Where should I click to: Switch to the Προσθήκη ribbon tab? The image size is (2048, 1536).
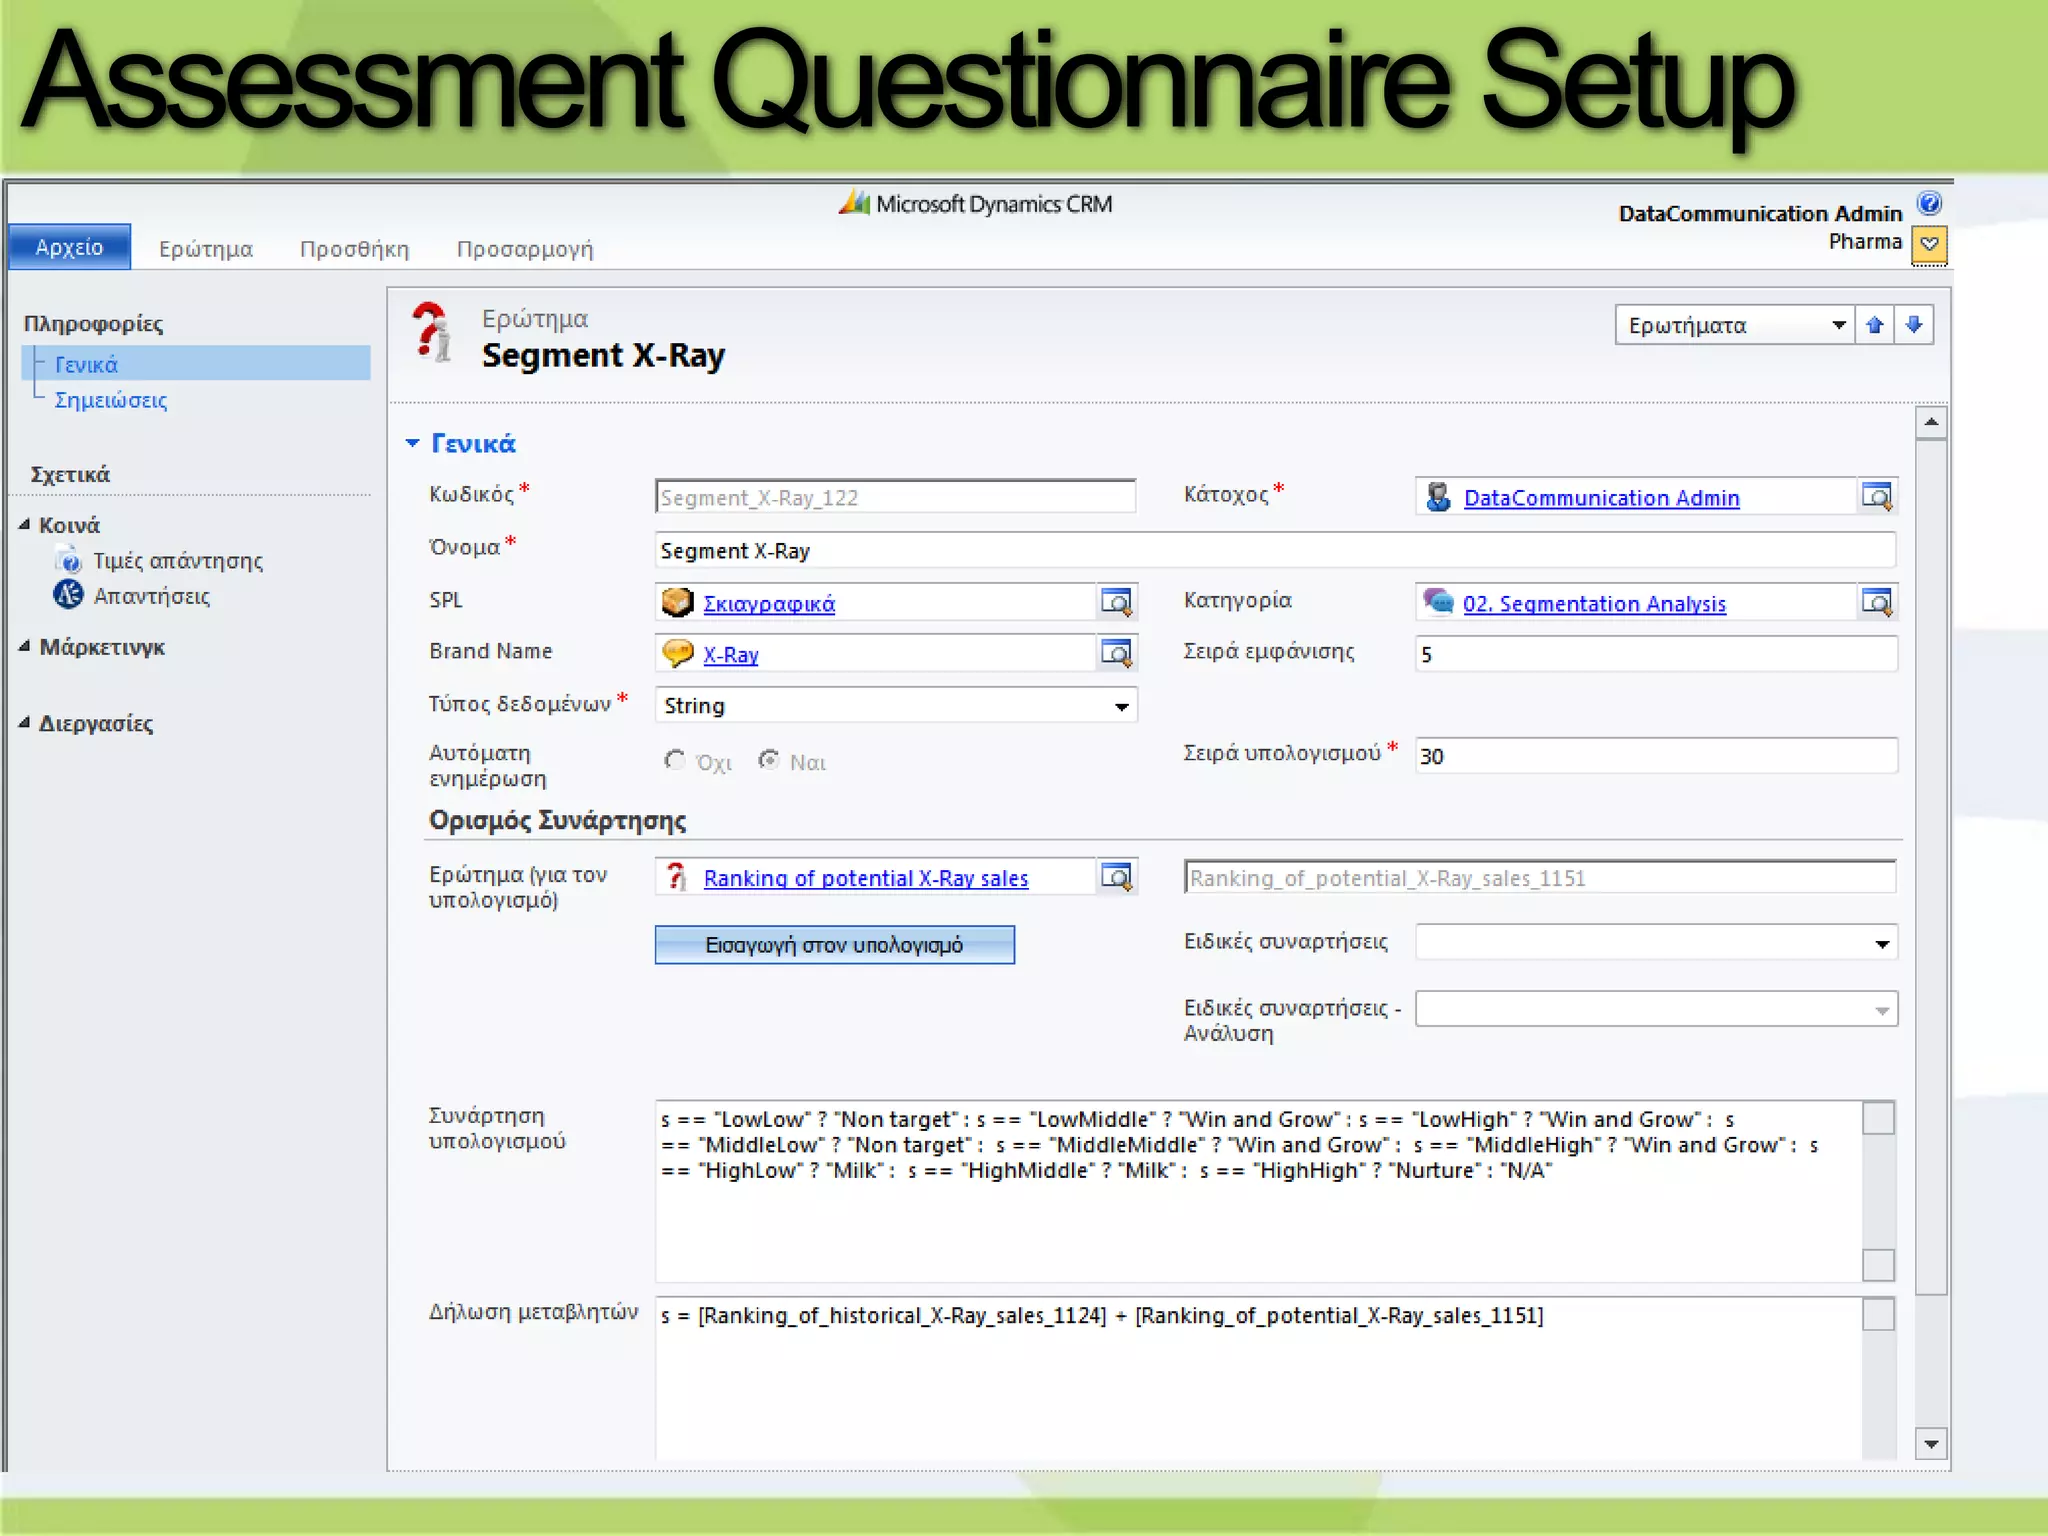(355, 249)
